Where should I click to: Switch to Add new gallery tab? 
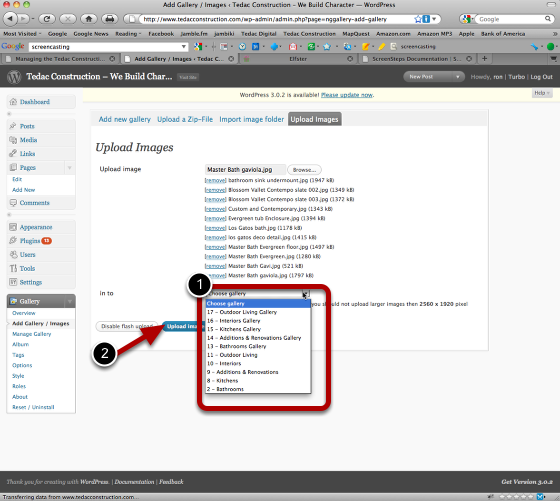(125, 119)
